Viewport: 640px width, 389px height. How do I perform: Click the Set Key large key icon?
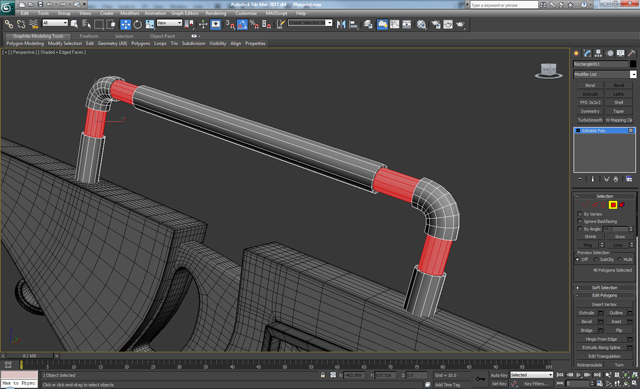point(480,379)
